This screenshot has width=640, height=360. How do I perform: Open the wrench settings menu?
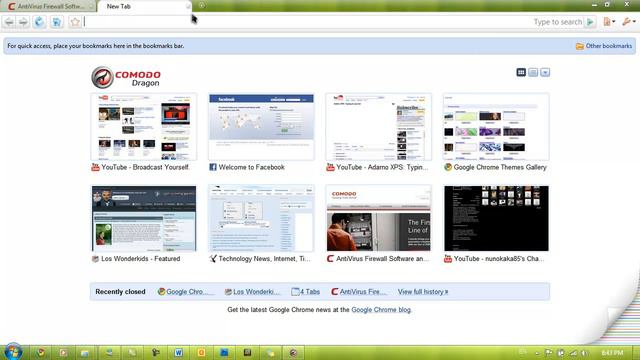[628, 22]
